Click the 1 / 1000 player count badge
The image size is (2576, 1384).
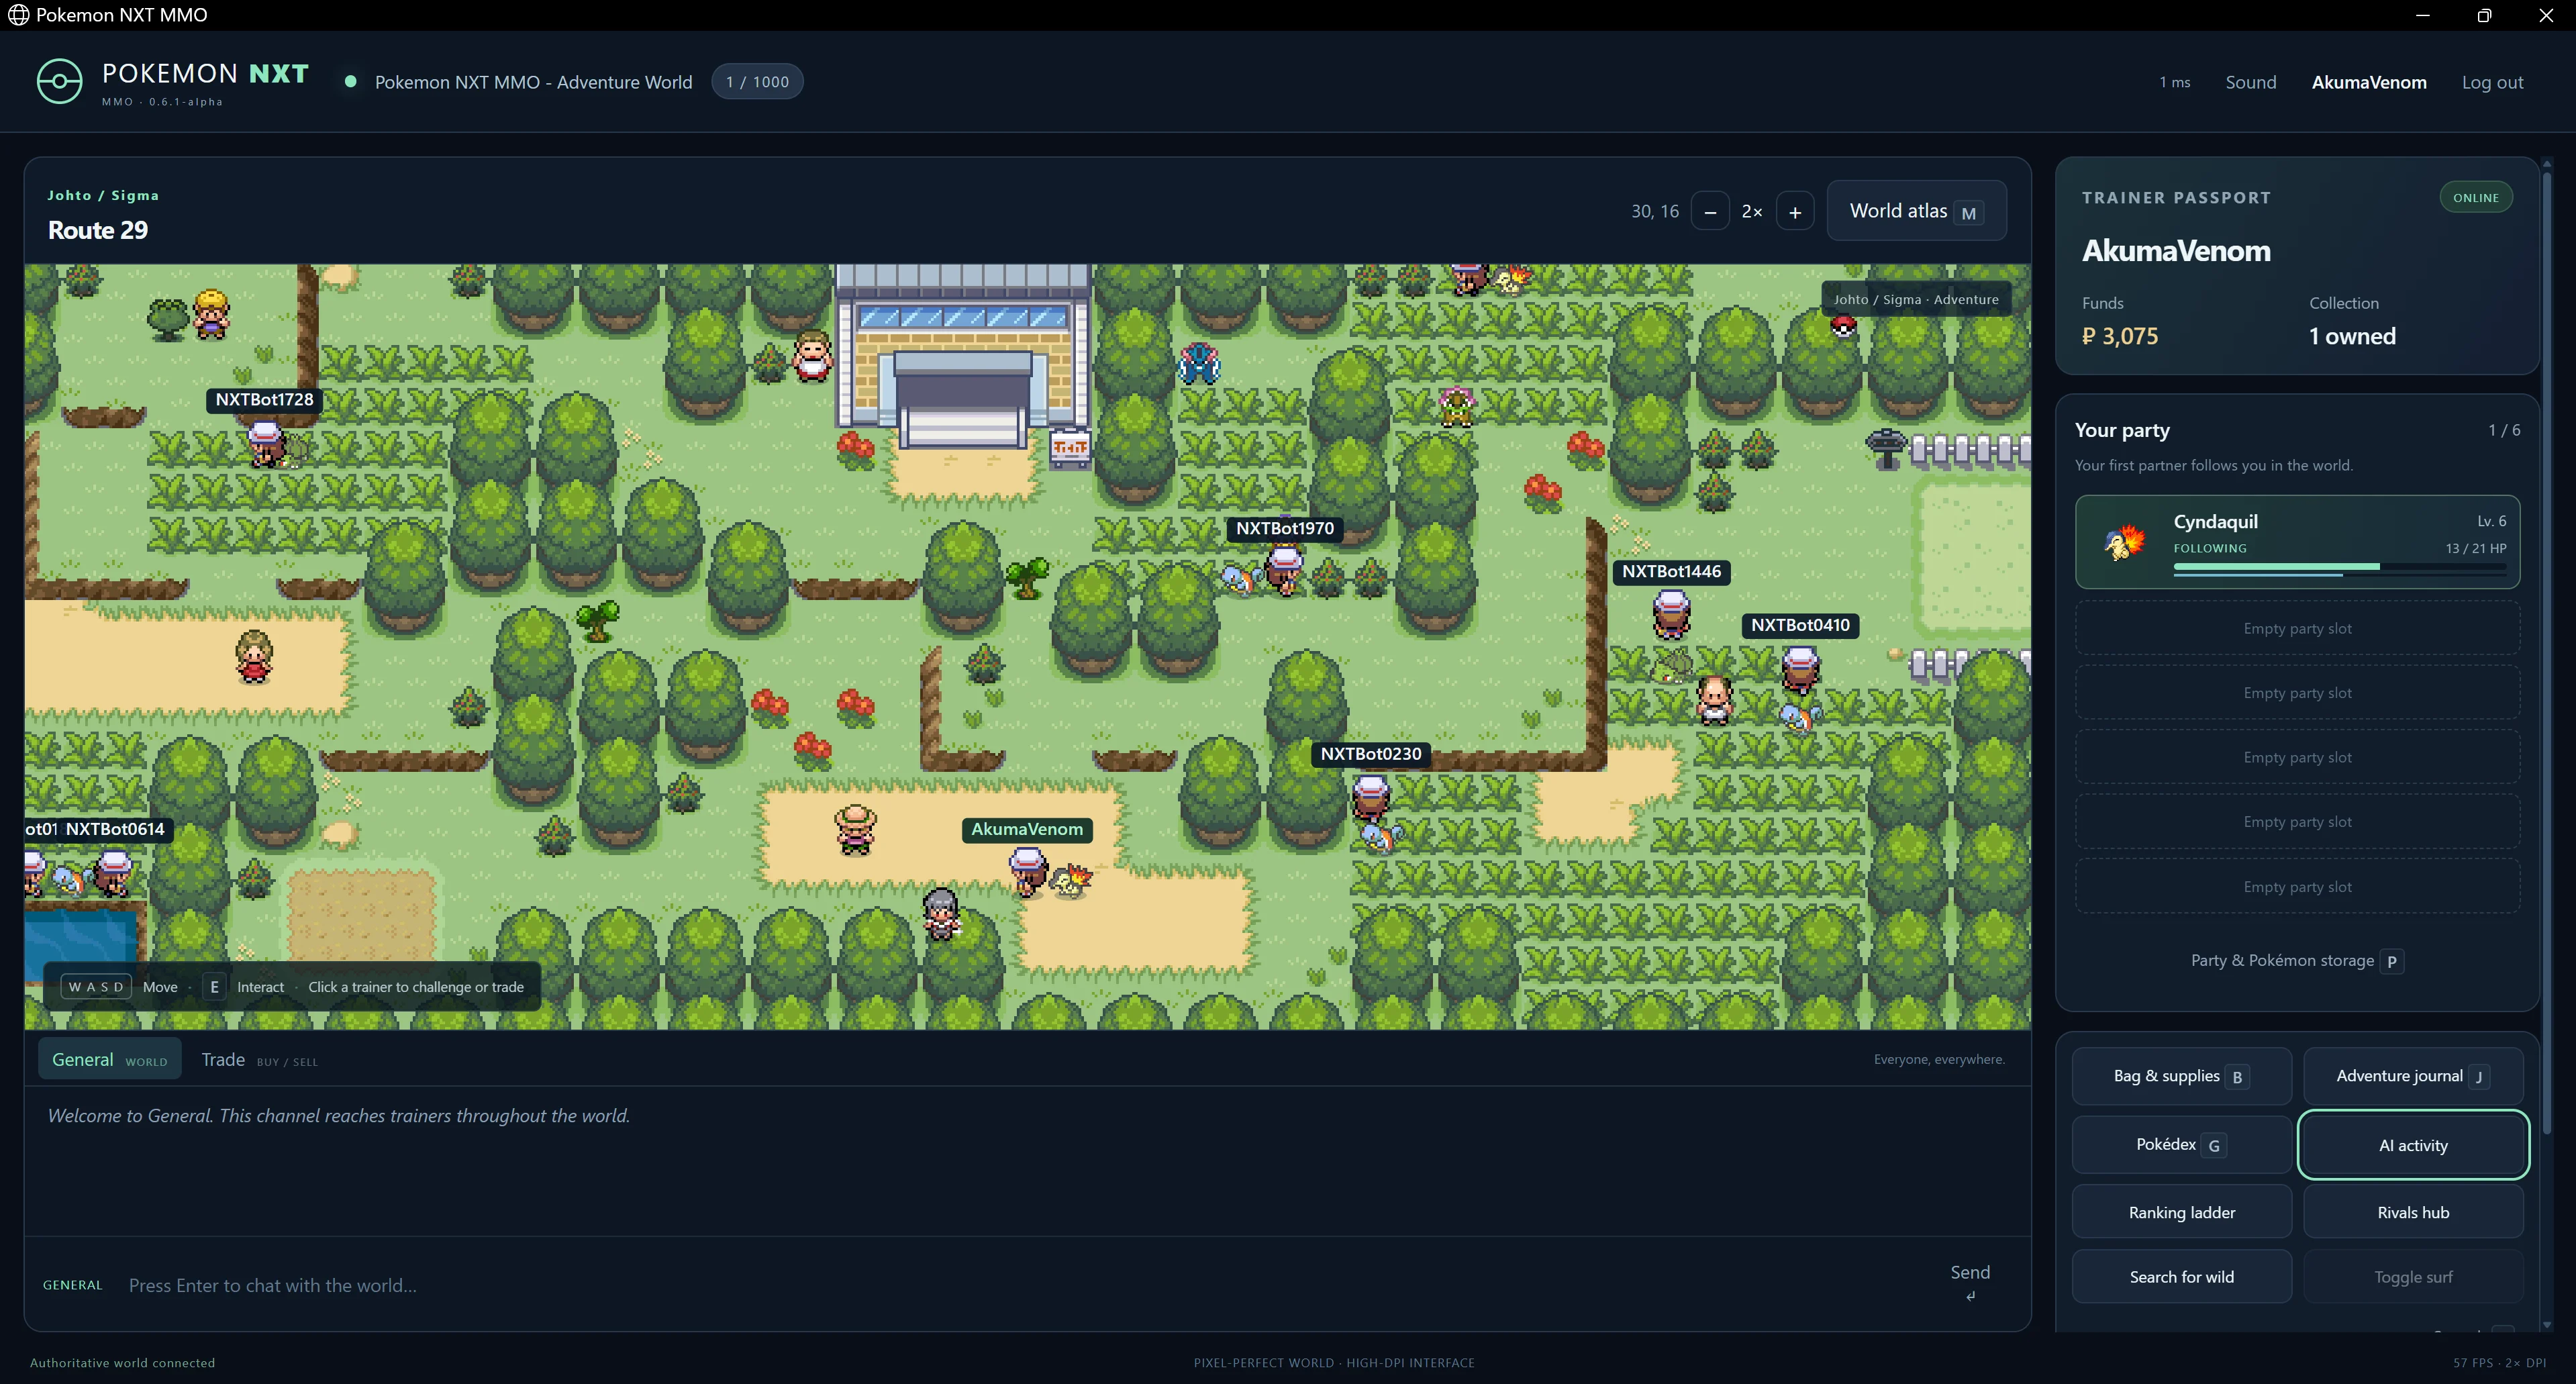(x=757, y=82)
